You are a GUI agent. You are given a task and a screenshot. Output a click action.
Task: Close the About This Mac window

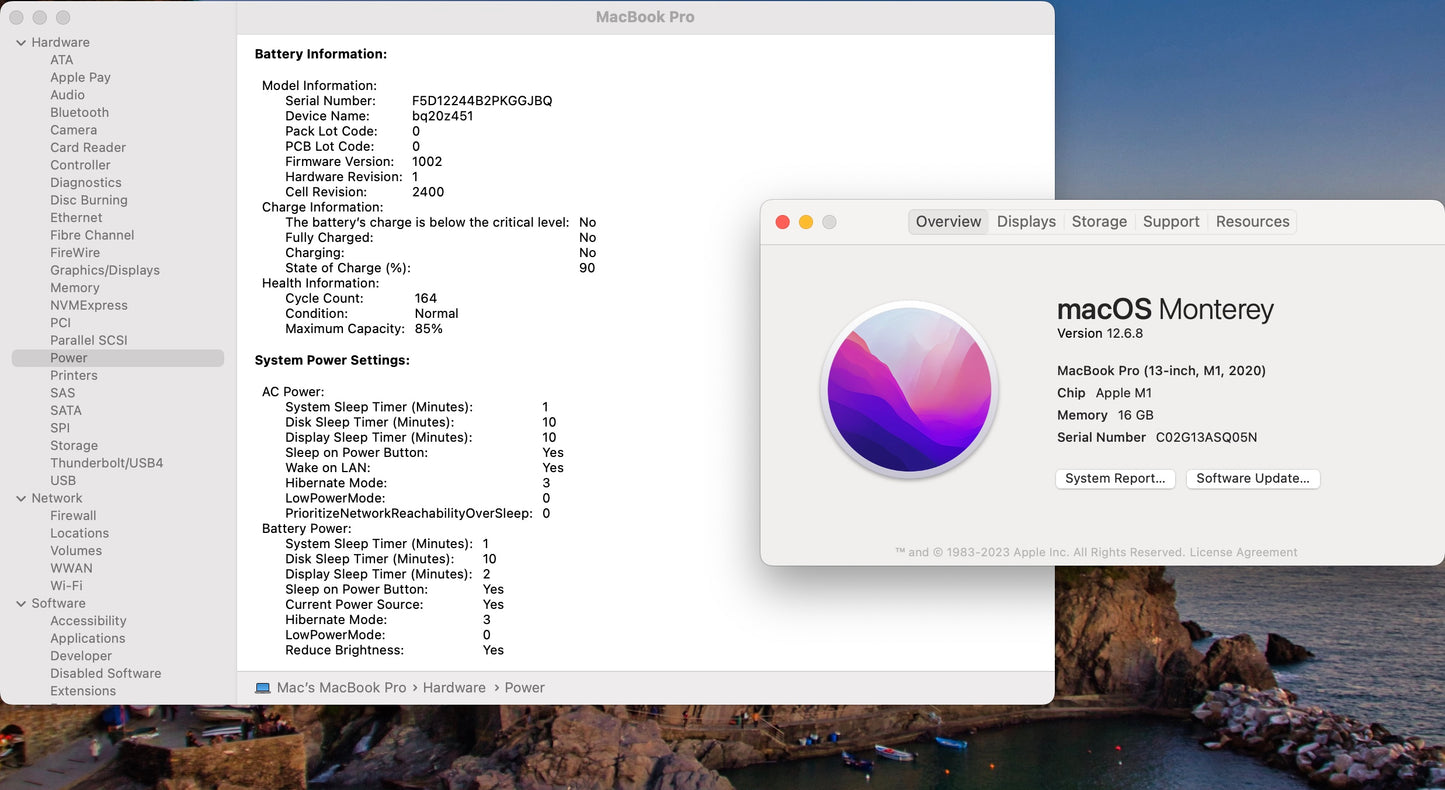point(783,222)
